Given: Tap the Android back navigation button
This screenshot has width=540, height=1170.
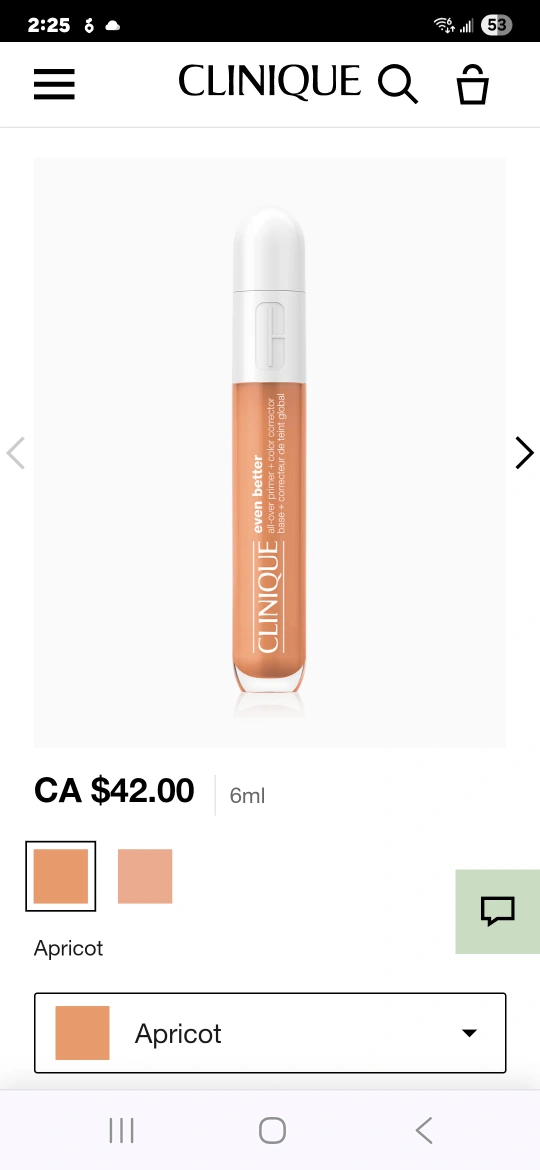Looking at the screenshot, I should click(424, 1130).
